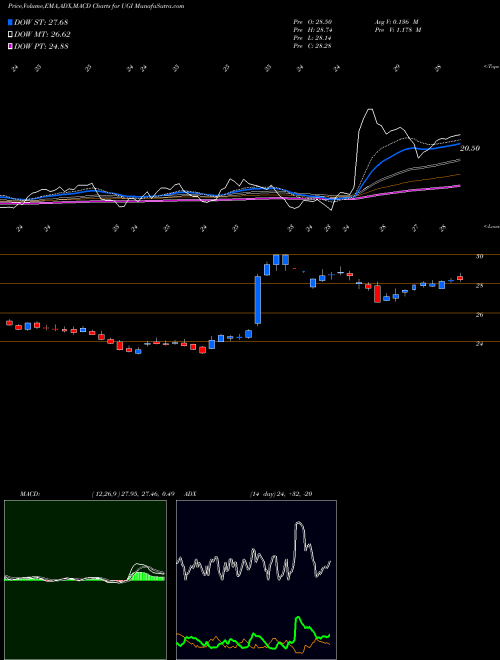Image resolution: width=500 pixels, height=660 pixels.
Task: Click the magenta DOW PT legend swatch
Action: tap(11, 46)
